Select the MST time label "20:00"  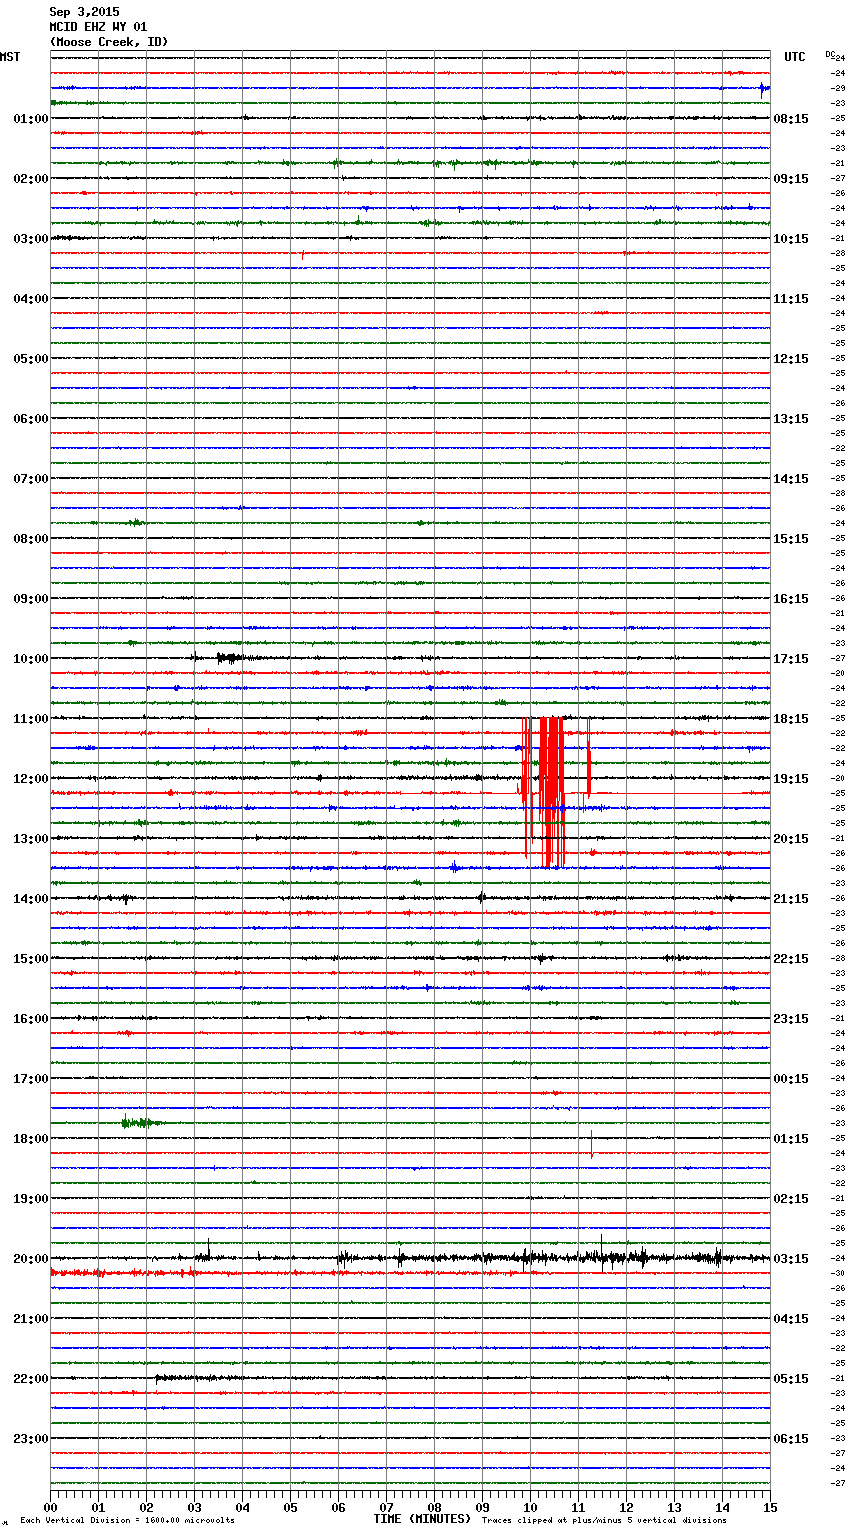click(31, 1259)
